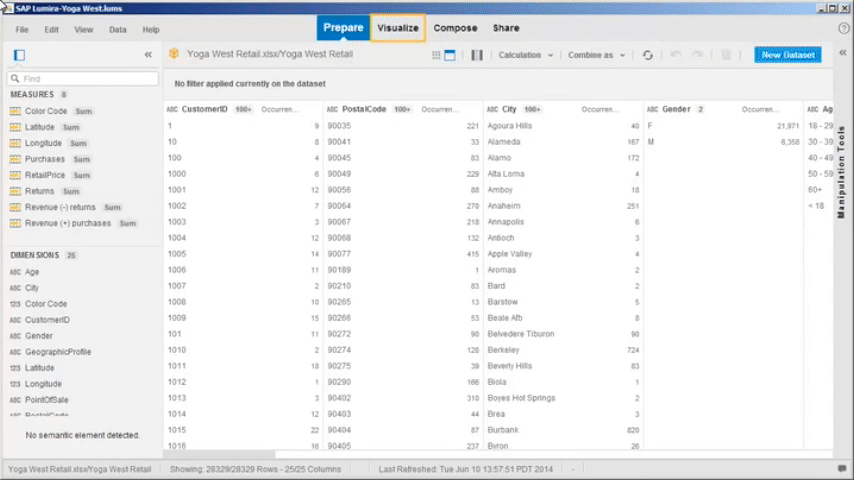Click ABC type icon of PostalCode column
The width and height of the screenshot is (854, 480).
pyautogui.click(x=332, y=110)
